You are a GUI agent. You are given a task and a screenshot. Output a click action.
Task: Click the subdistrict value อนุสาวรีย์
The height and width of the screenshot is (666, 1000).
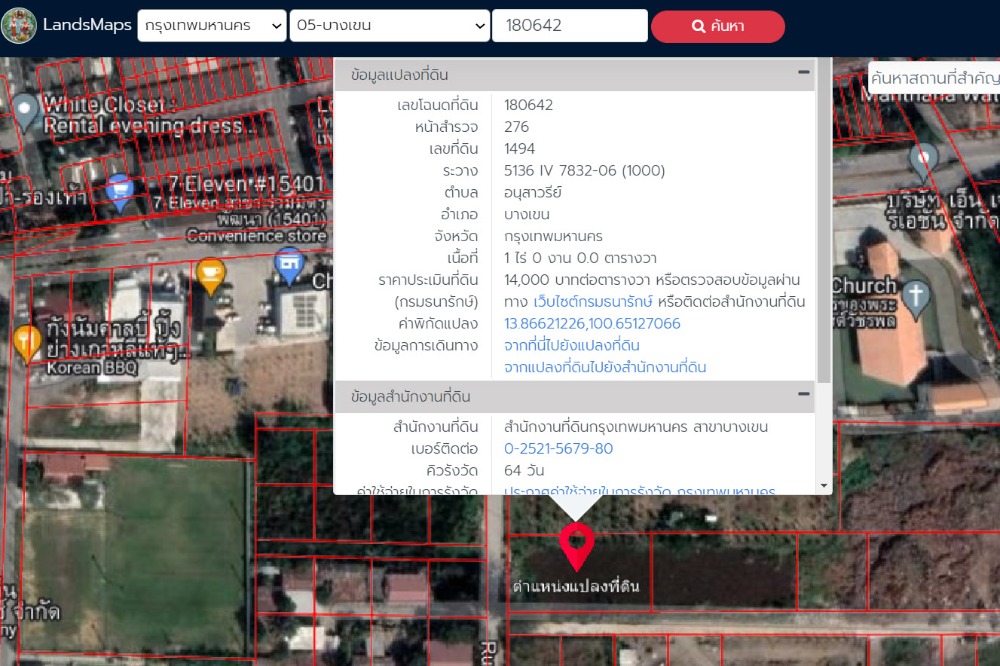(533, 193)
